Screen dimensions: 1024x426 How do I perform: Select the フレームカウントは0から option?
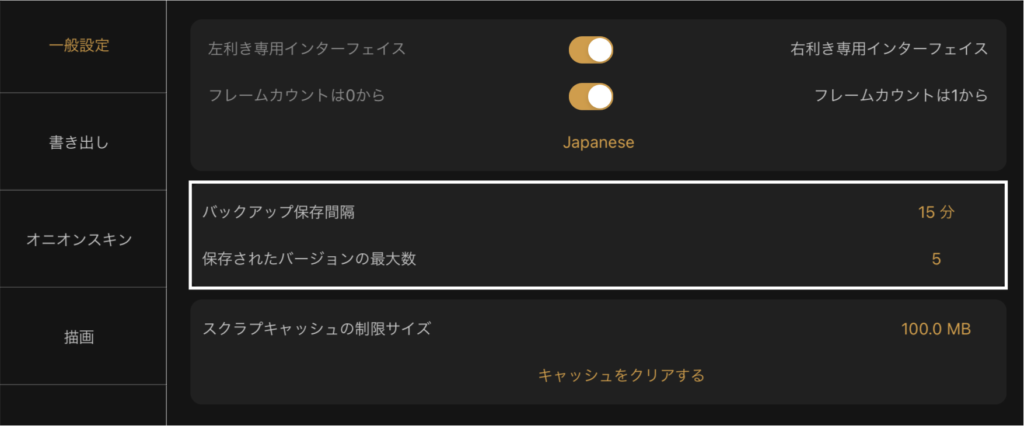[296, 95]
